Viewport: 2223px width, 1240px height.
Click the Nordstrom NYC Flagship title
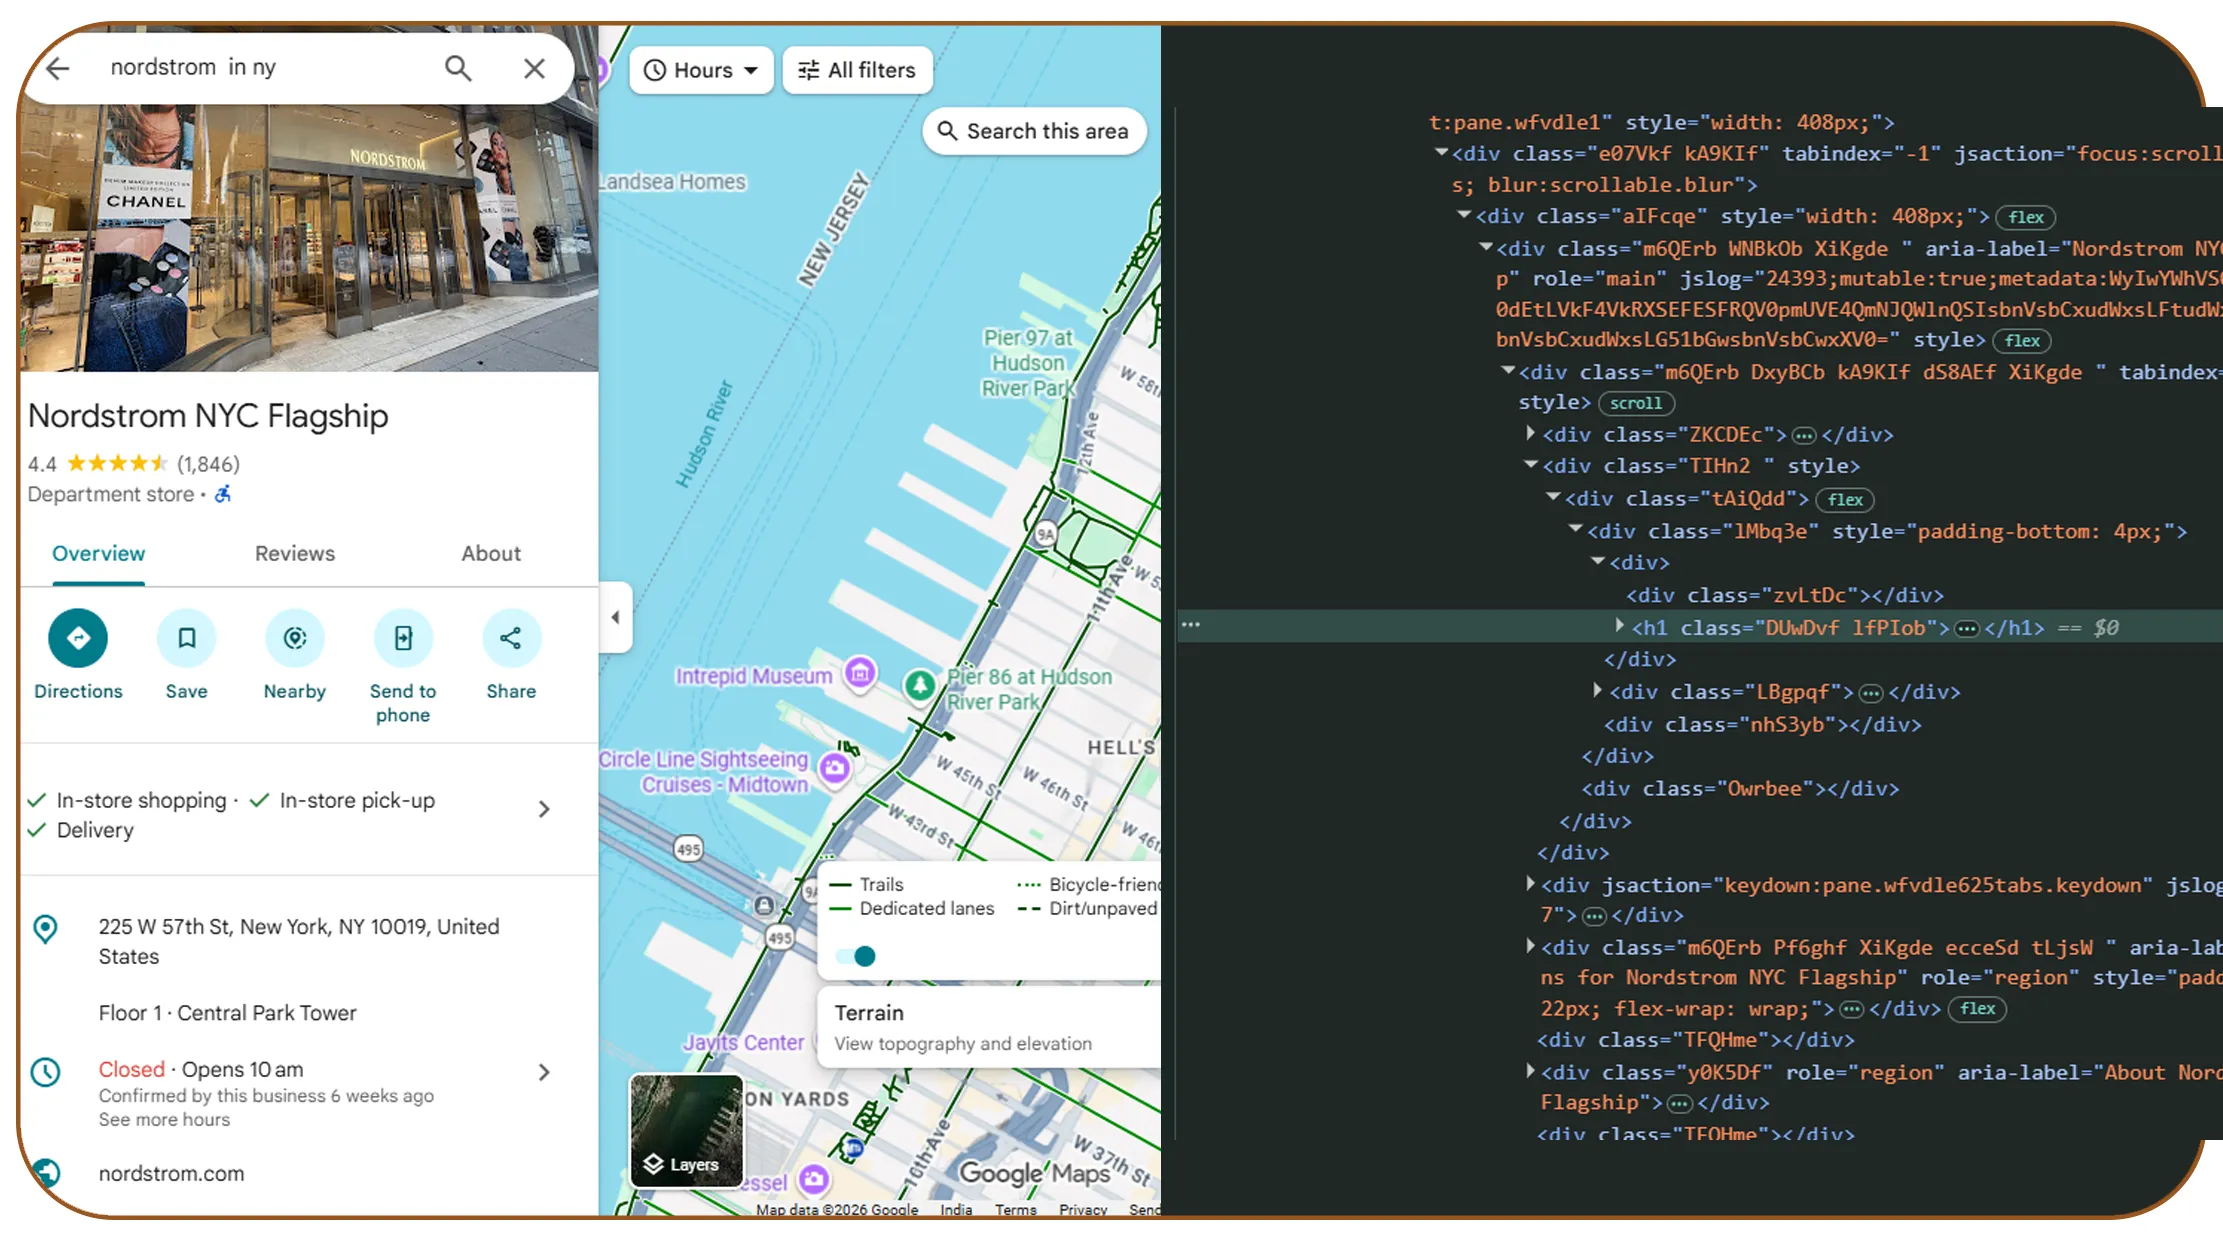[x=208, y=416]
